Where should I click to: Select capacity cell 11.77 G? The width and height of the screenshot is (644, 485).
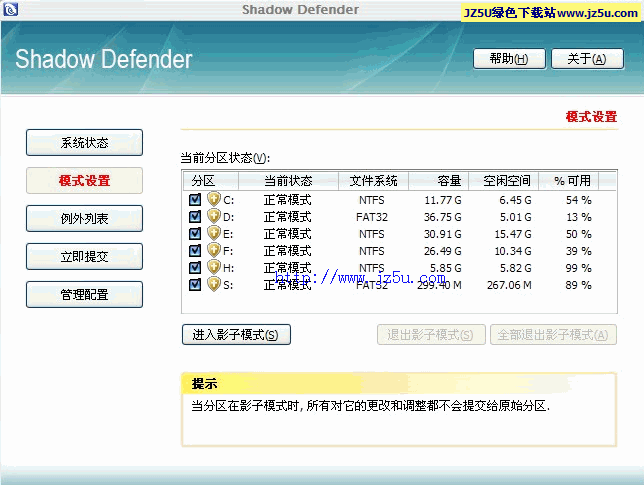(x=443, y=200)
